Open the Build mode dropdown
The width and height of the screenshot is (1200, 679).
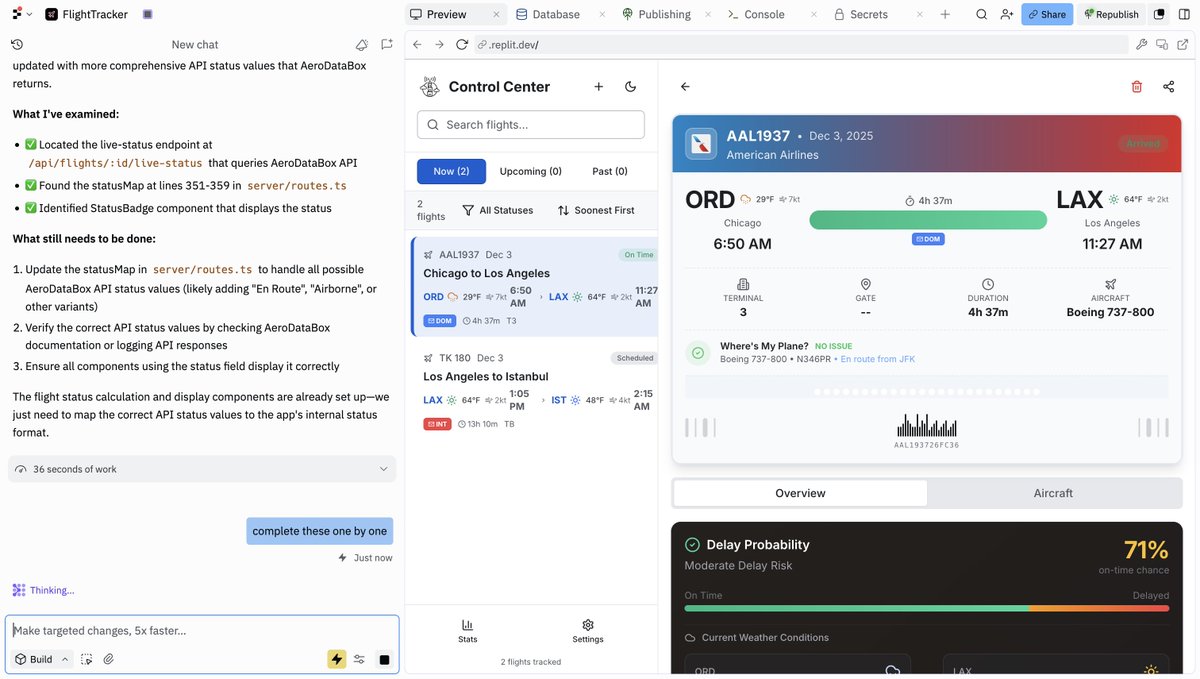(x=42, y=659)
